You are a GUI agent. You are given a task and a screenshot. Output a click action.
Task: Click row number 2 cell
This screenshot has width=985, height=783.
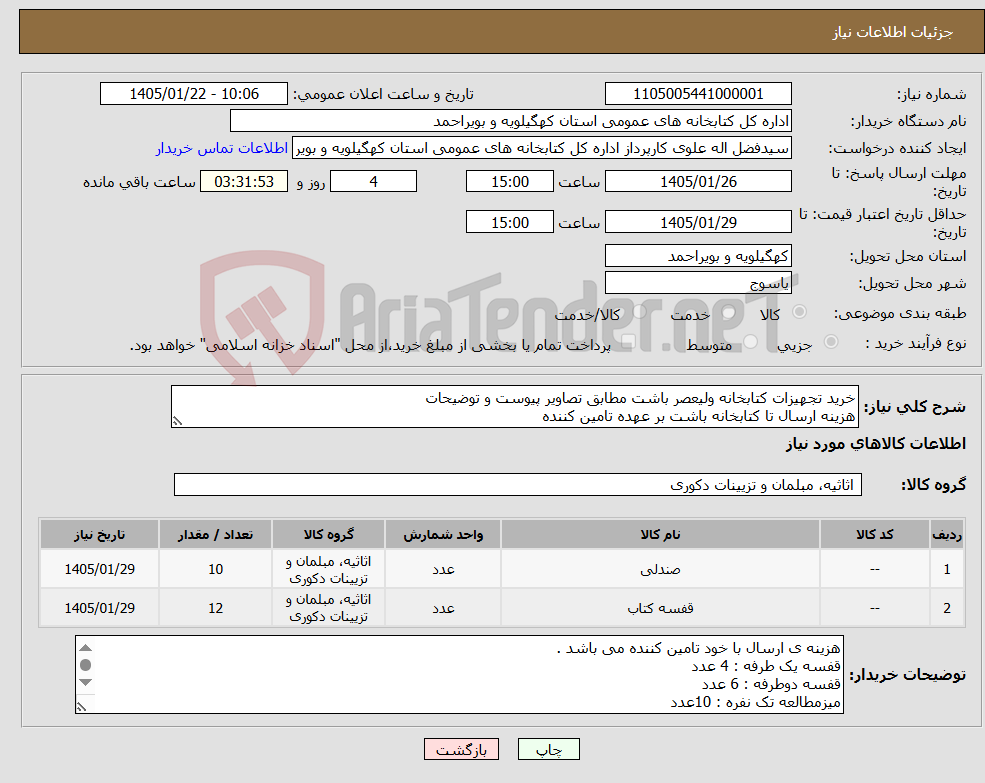(947, 608)
